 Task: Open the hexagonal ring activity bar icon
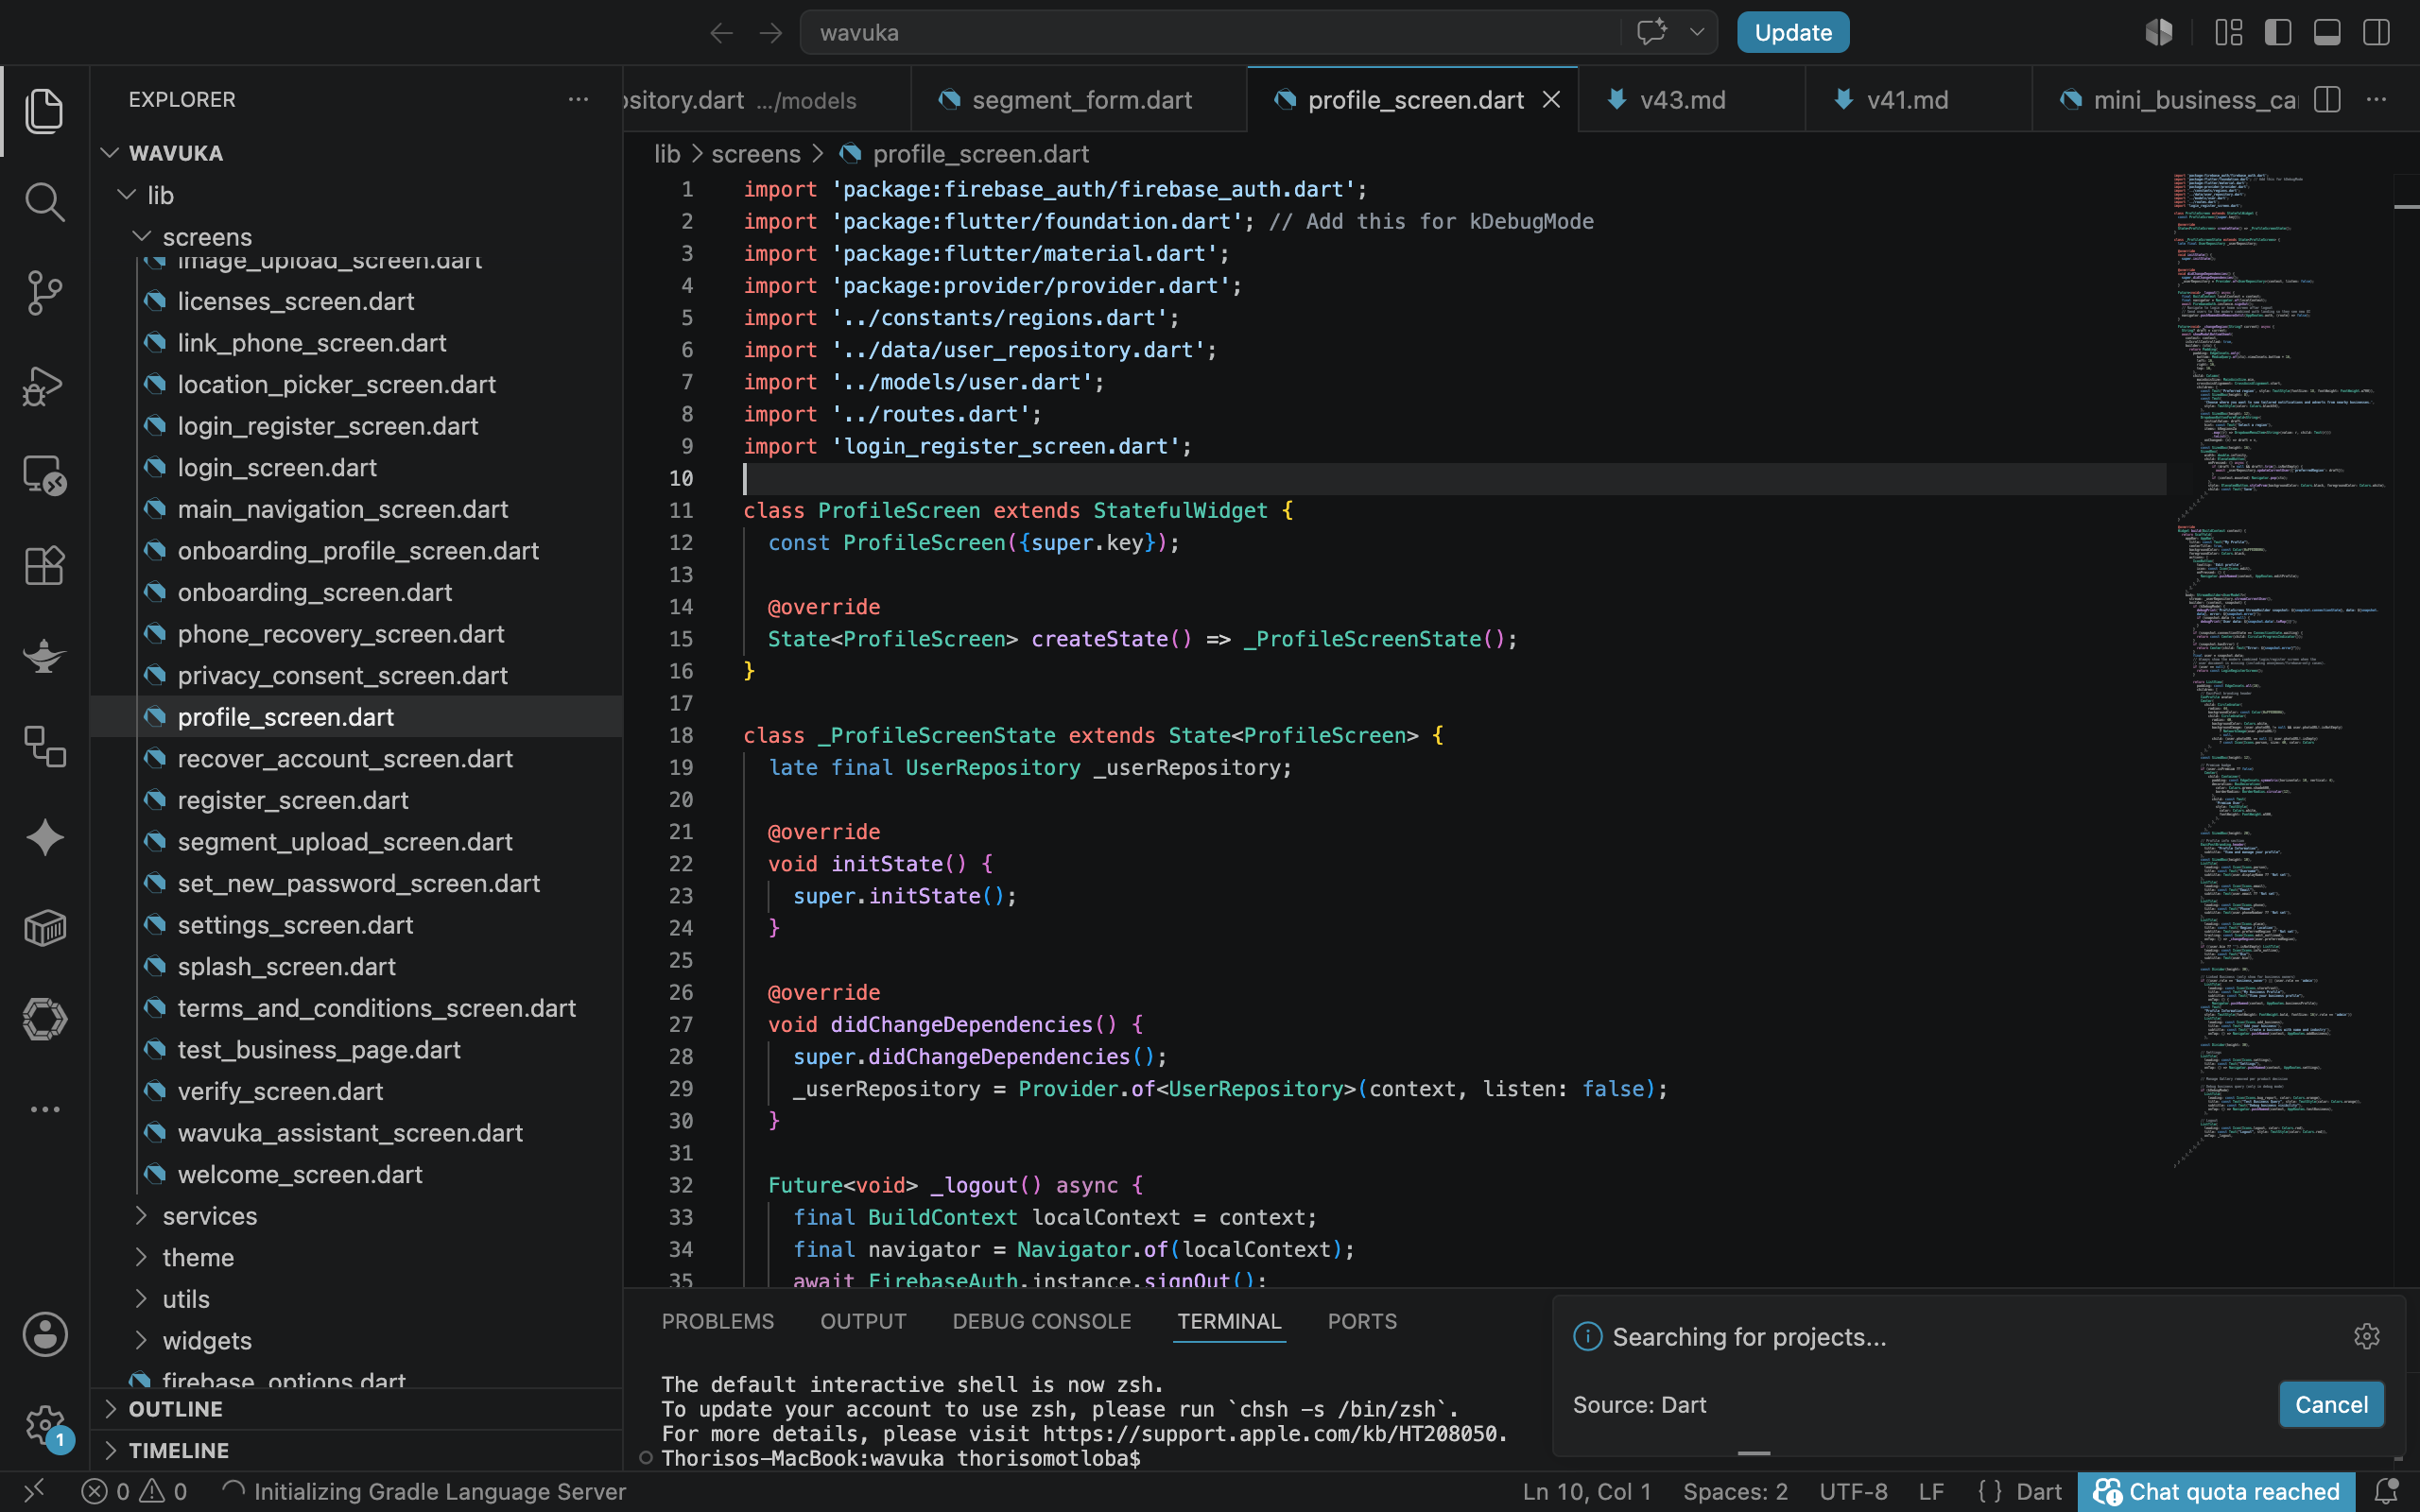pos(44,1019)
